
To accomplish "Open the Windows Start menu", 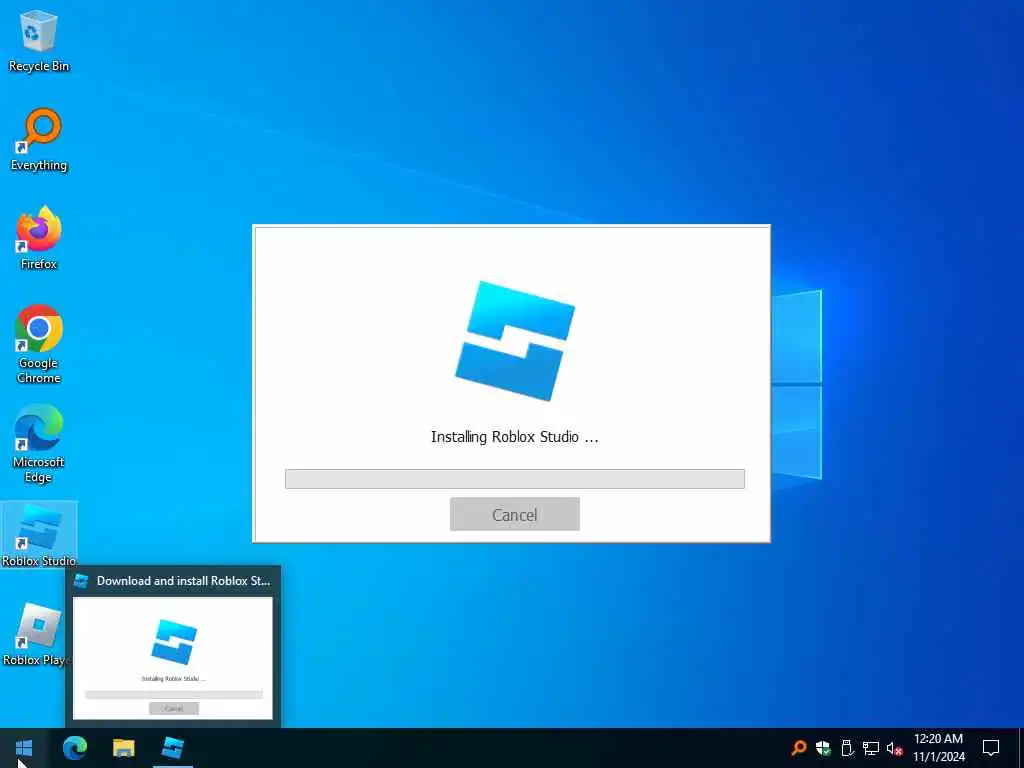I will [24, 748].
